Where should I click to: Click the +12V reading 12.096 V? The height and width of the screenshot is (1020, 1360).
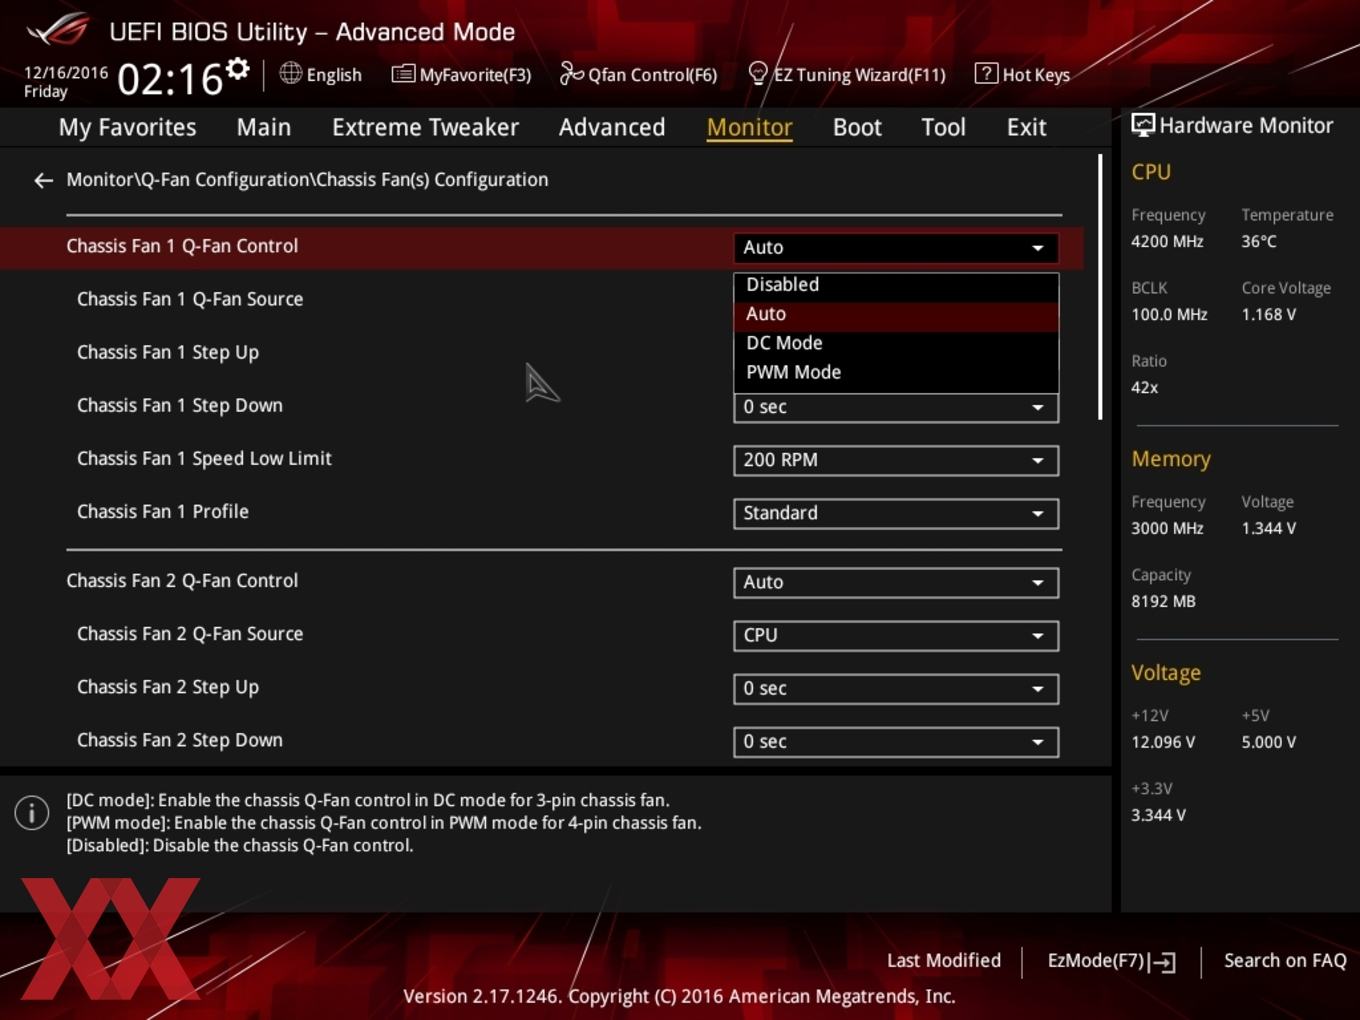point(1162,742)
